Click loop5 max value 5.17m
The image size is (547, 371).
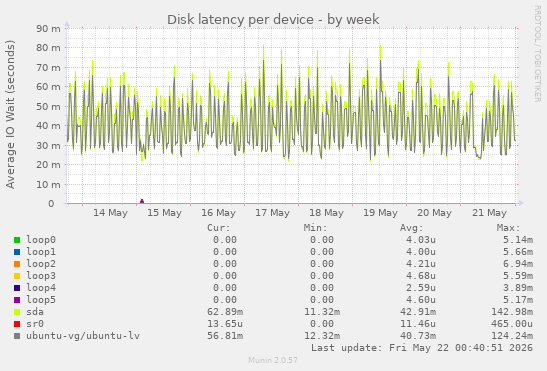pyautogui.click(x=518, y=300)
